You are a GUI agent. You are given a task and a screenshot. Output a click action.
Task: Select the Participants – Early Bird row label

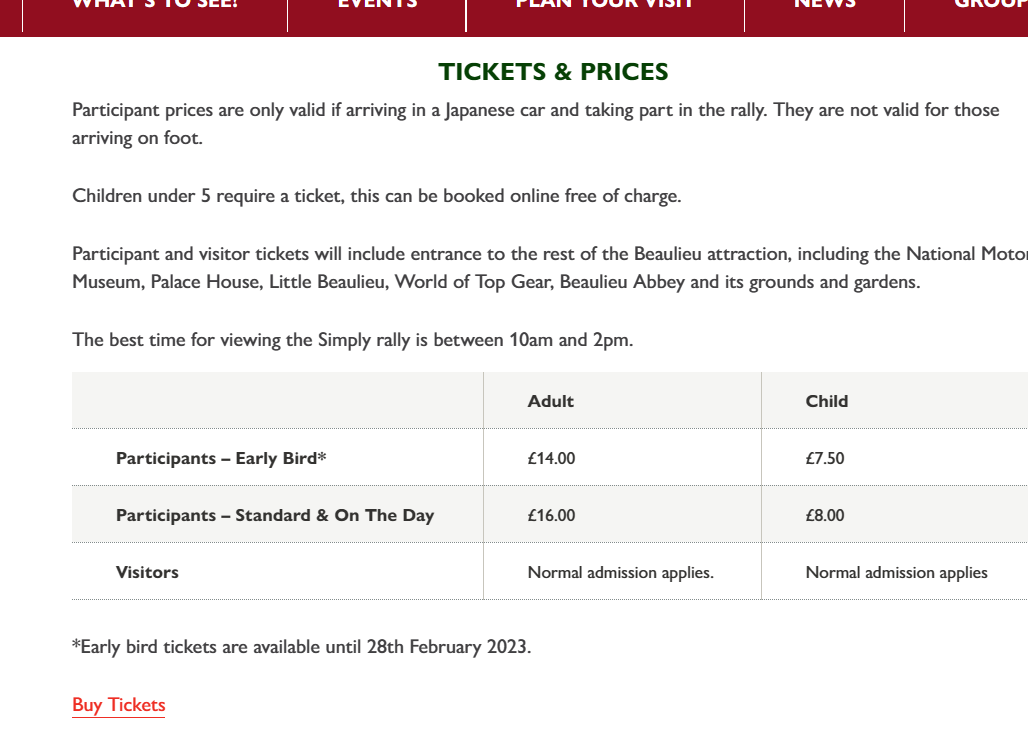(x=221, y=458)
